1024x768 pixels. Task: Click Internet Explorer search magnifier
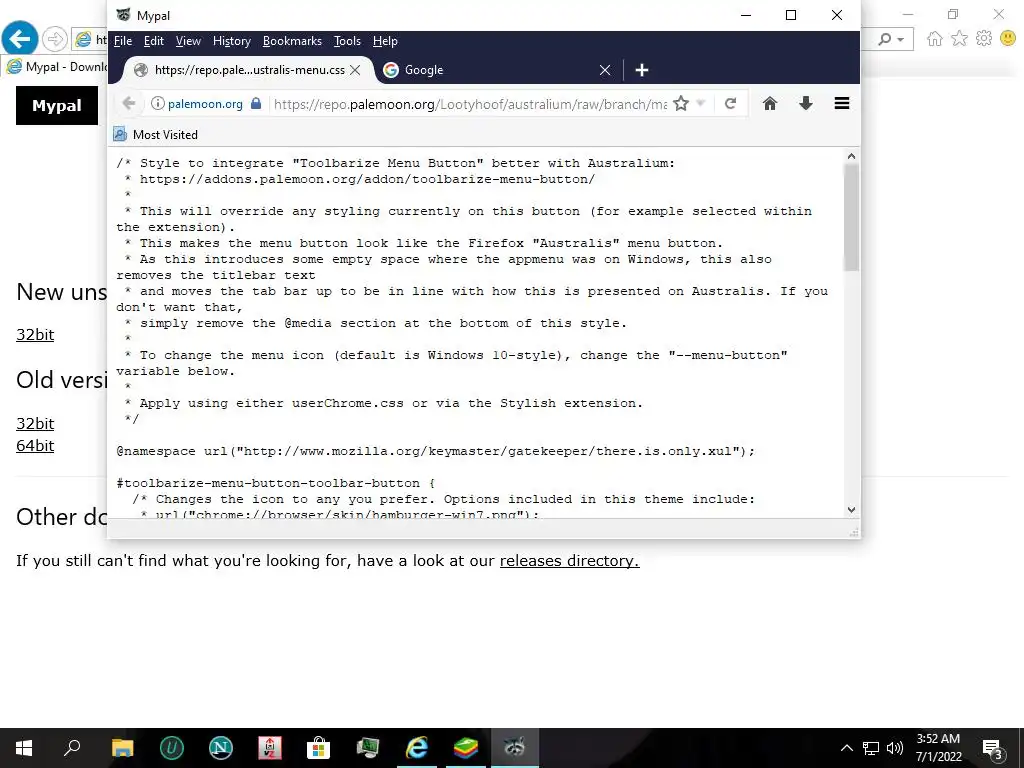884,39
